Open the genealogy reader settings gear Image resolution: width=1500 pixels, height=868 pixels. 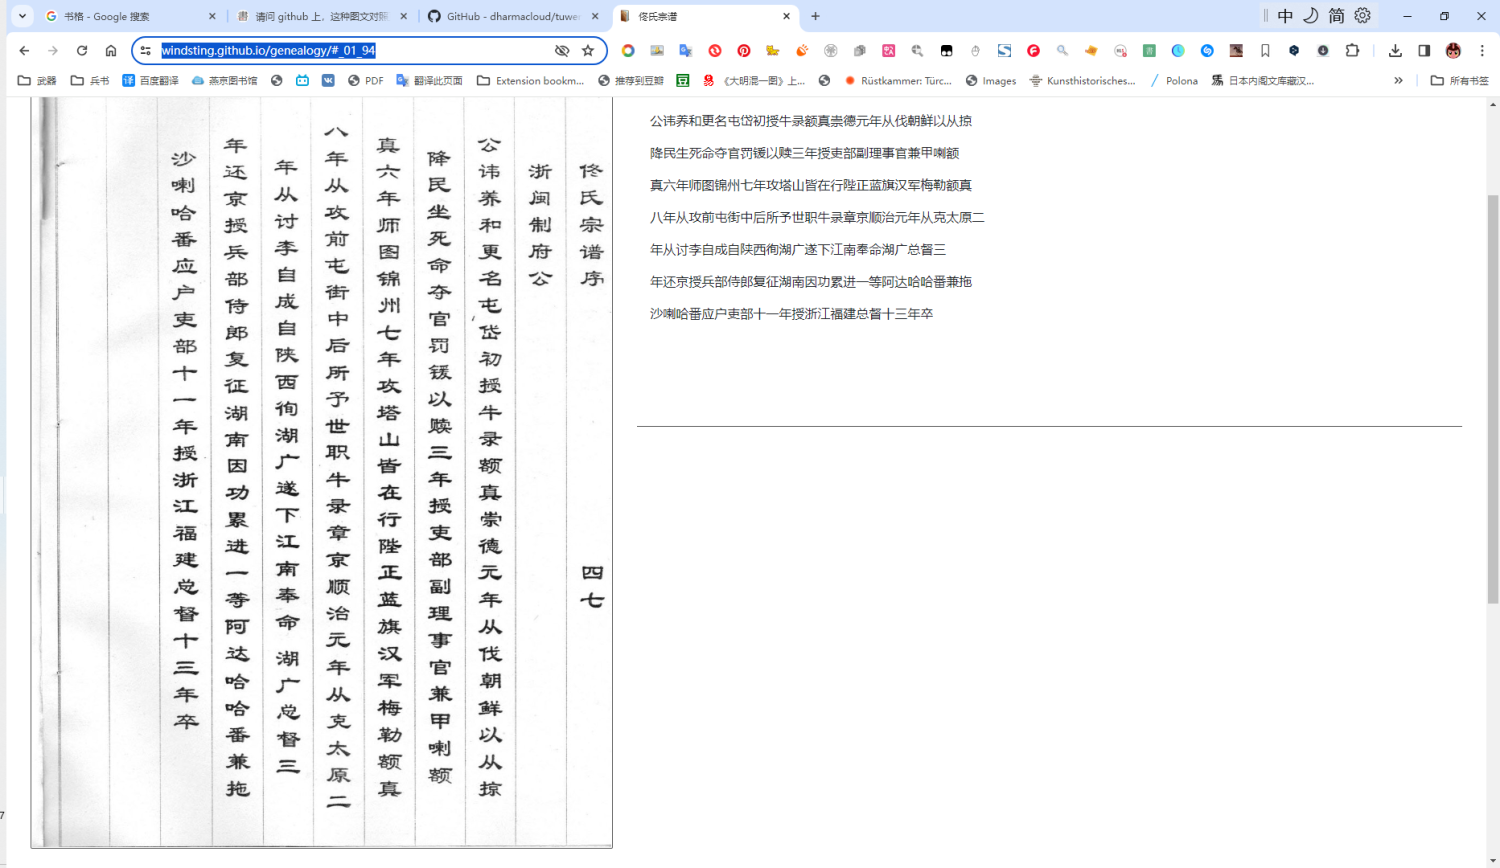pyautogui.click(x=1361, y=16)
